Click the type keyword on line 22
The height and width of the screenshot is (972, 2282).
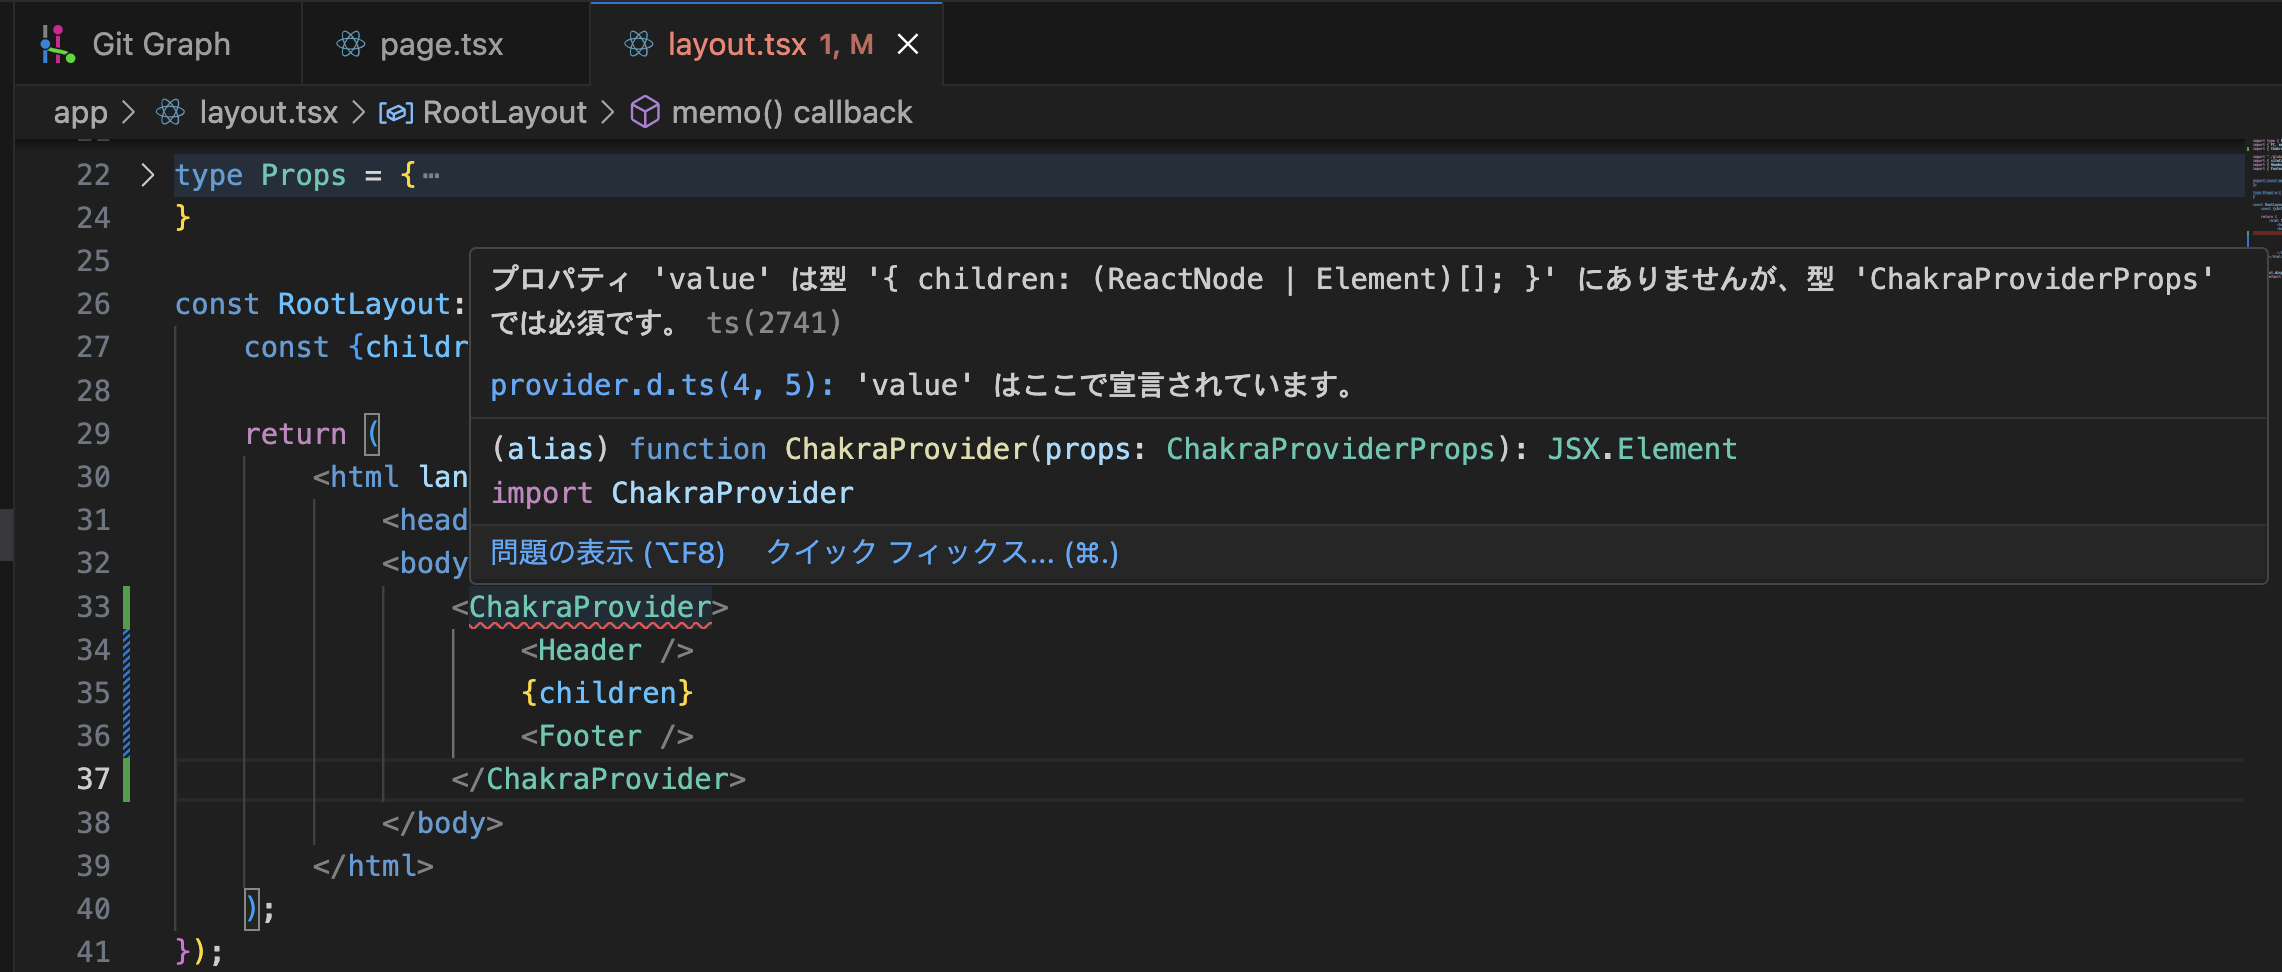tap(209, 175)
